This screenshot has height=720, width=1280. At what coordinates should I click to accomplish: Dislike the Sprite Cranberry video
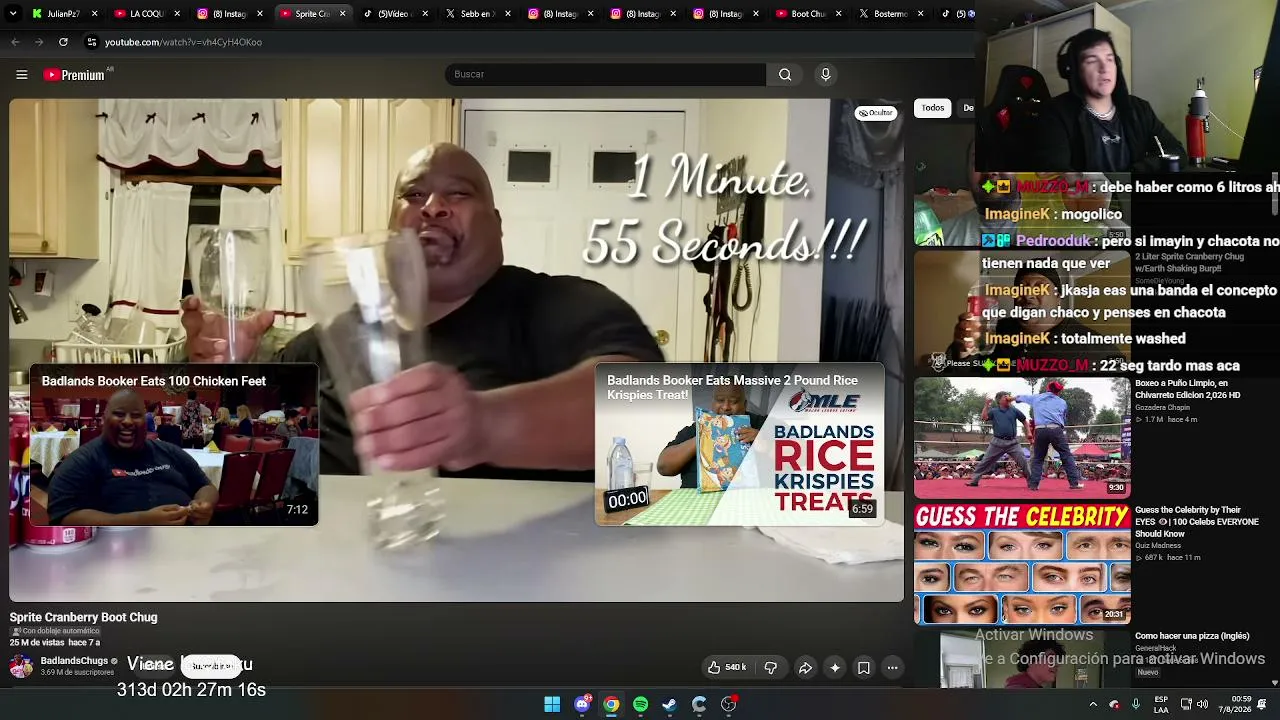pyautogui.click(x=770, y=667)
